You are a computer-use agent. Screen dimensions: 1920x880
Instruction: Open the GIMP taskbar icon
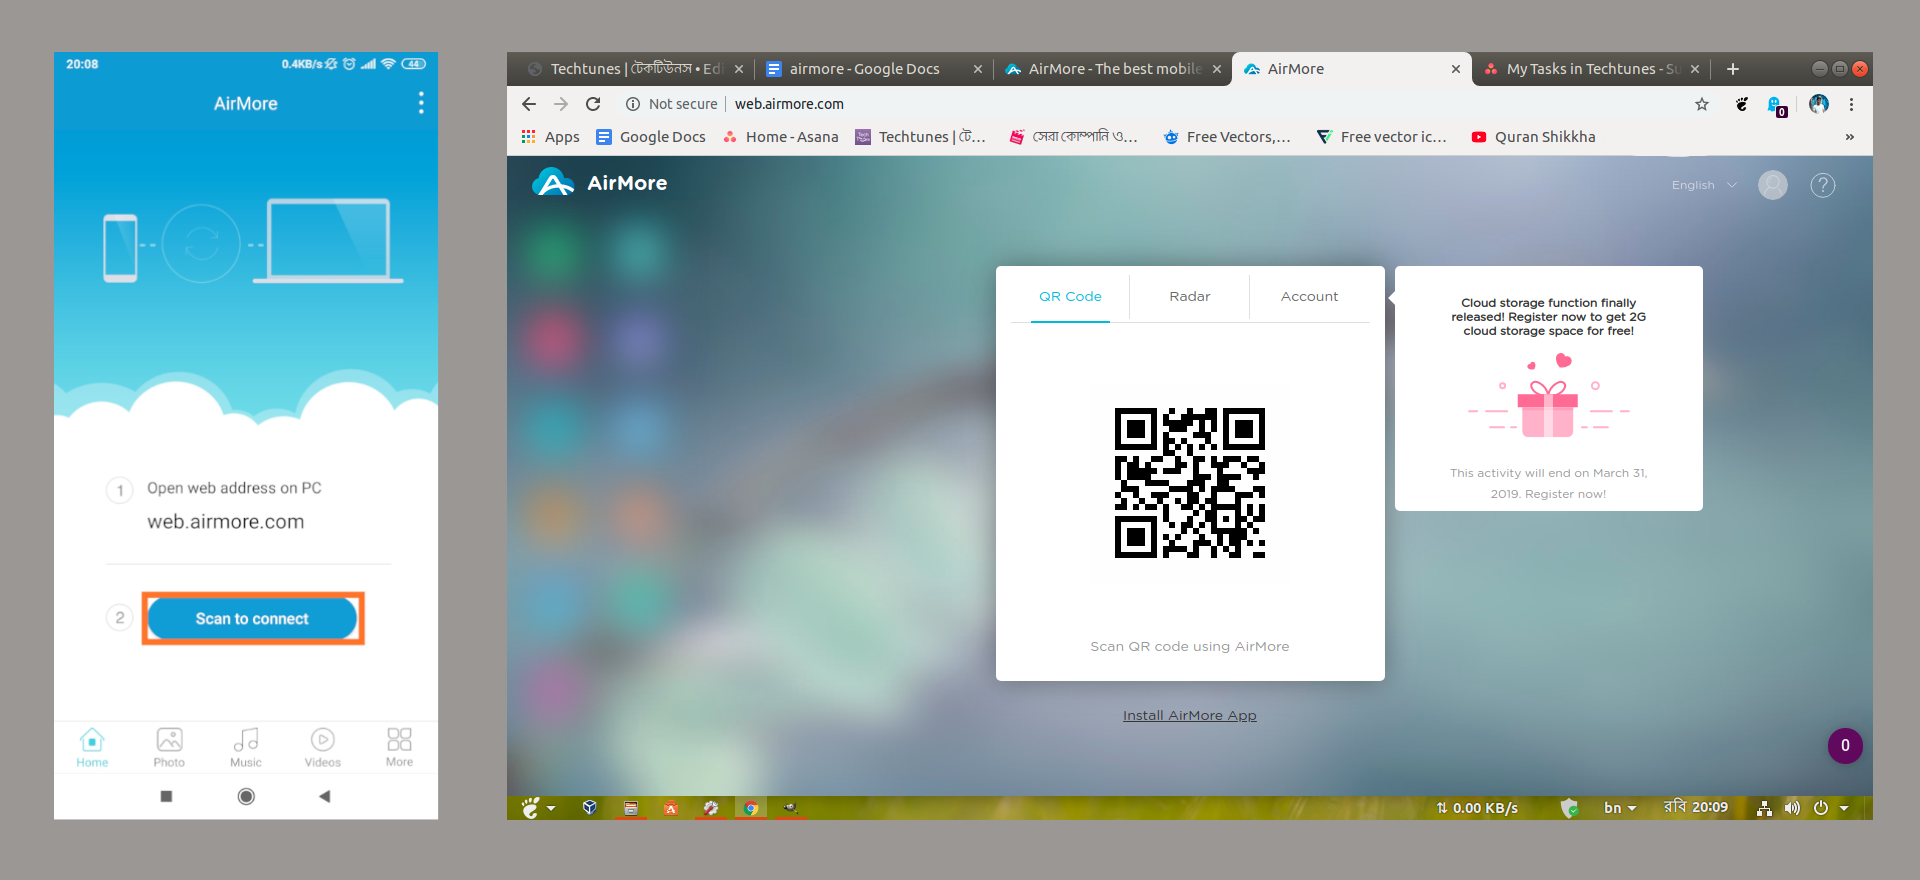791,808
